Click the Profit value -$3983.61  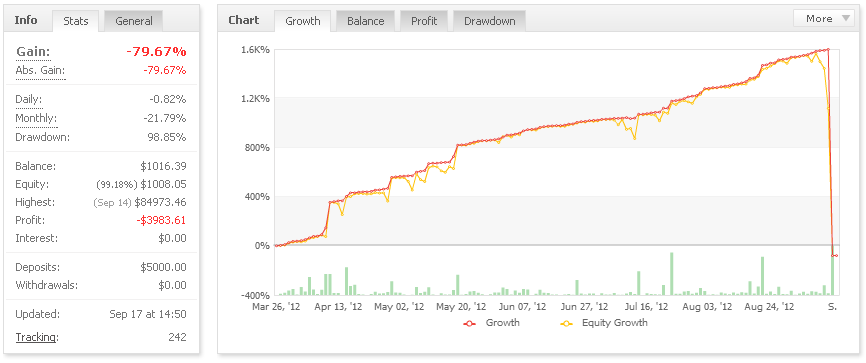[161, 220]
